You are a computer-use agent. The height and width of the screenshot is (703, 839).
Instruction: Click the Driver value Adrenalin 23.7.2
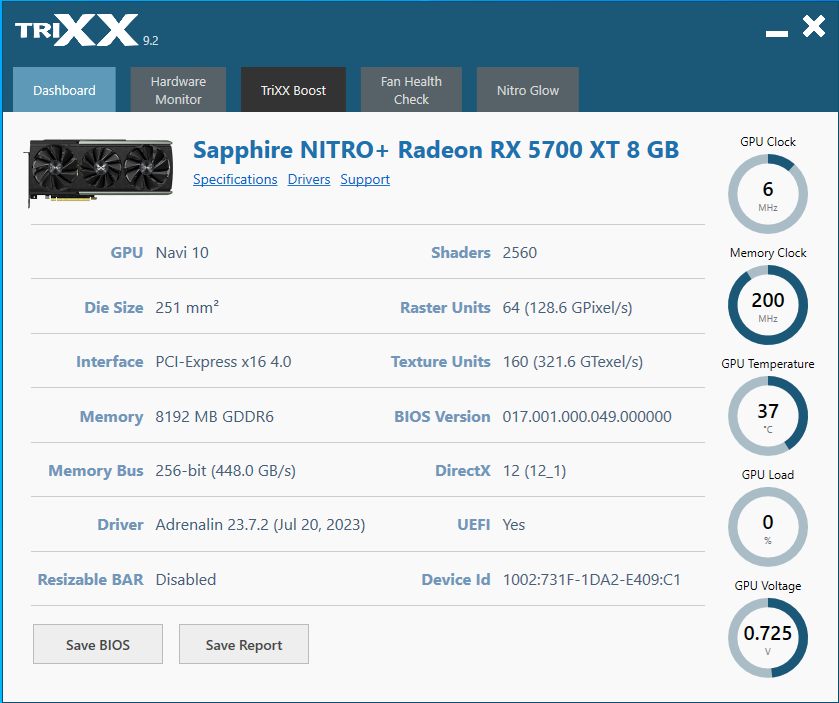(x=260, y=525)
